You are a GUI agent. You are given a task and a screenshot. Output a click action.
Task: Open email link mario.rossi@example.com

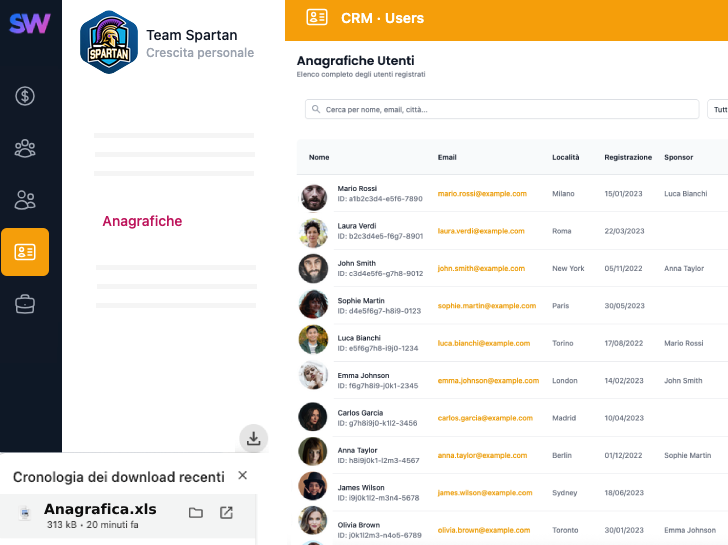482,194
